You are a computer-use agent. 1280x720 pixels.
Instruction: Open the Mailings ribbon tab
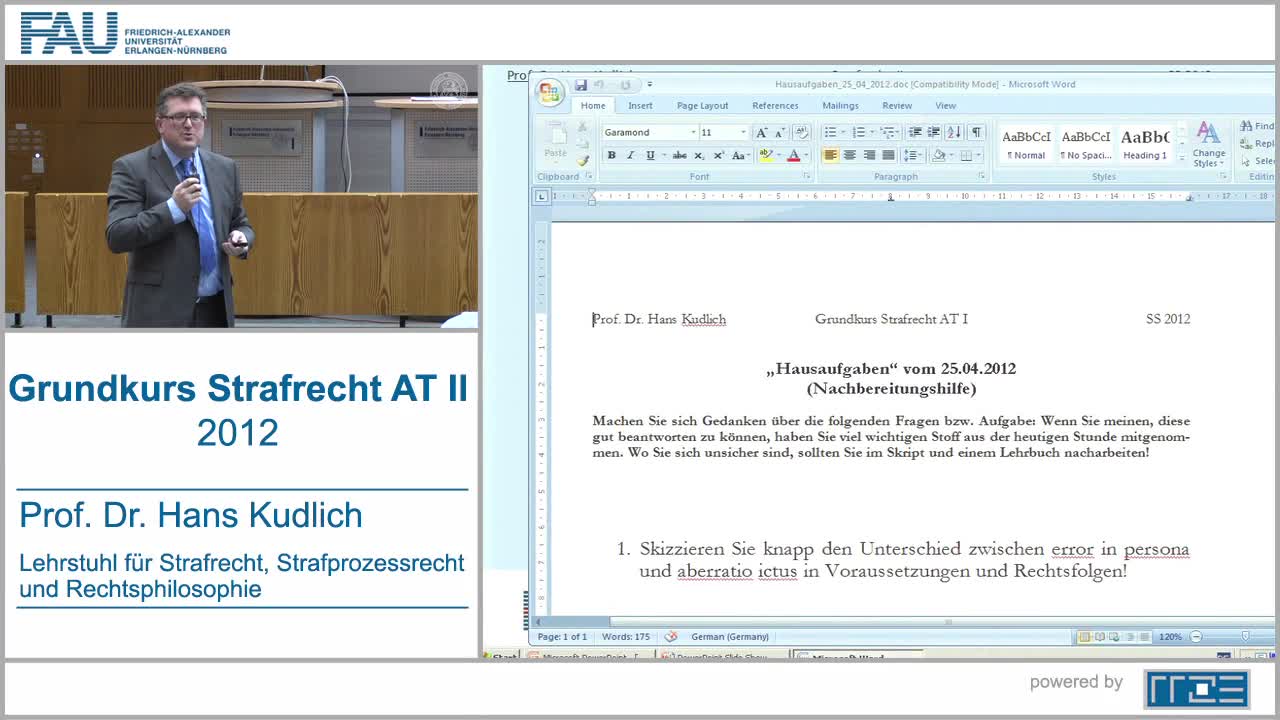(x=840, y=105)
